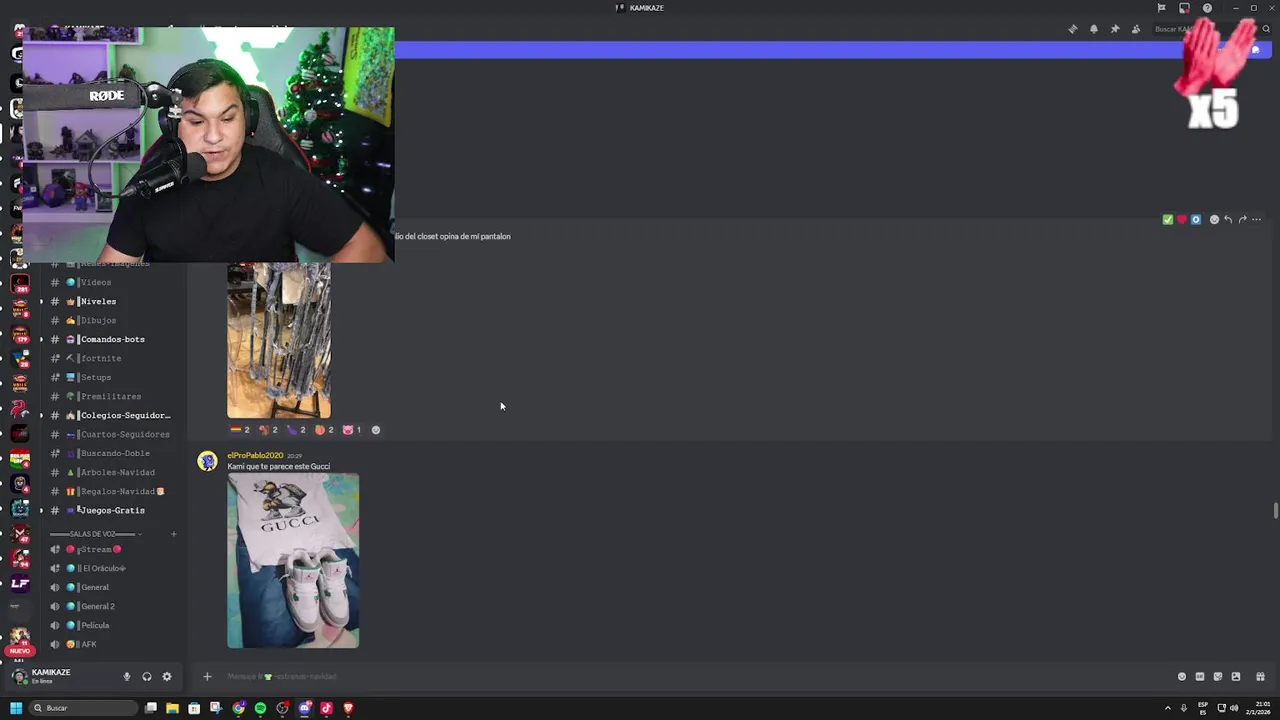Open notification settings bell icon
This screenshot has width=1280, height=720.
coord(1094,29)
